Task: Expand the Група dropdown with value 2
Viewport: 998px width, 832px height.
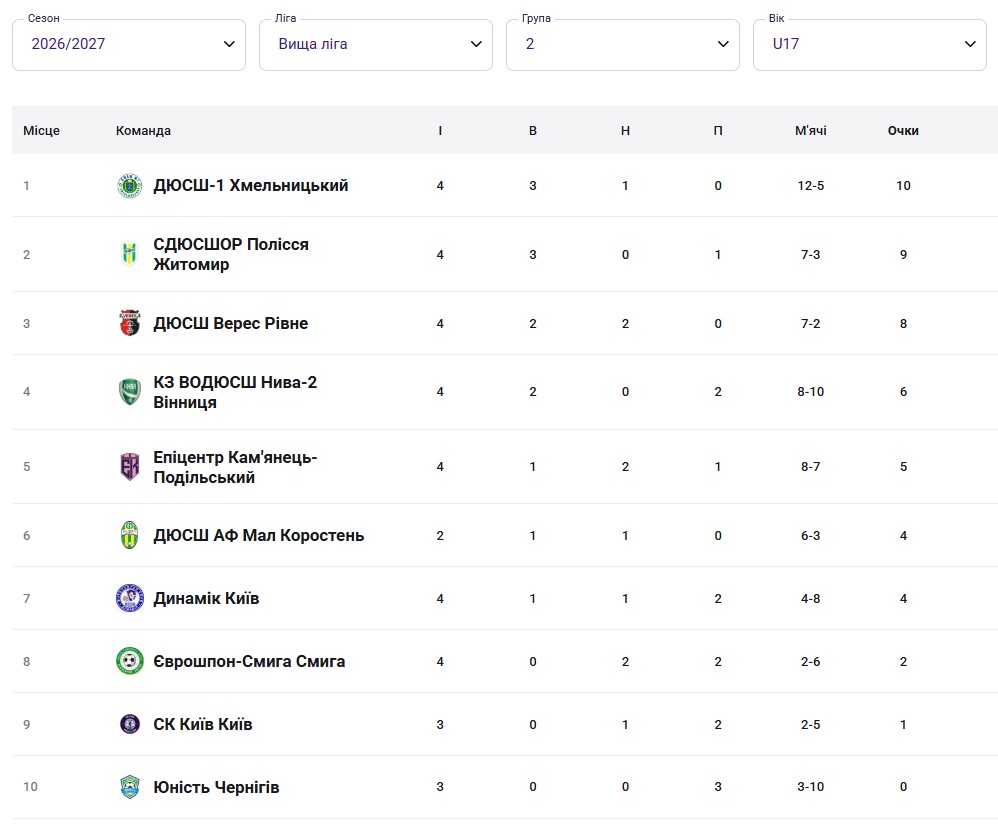Action: (x=622, y=45)
